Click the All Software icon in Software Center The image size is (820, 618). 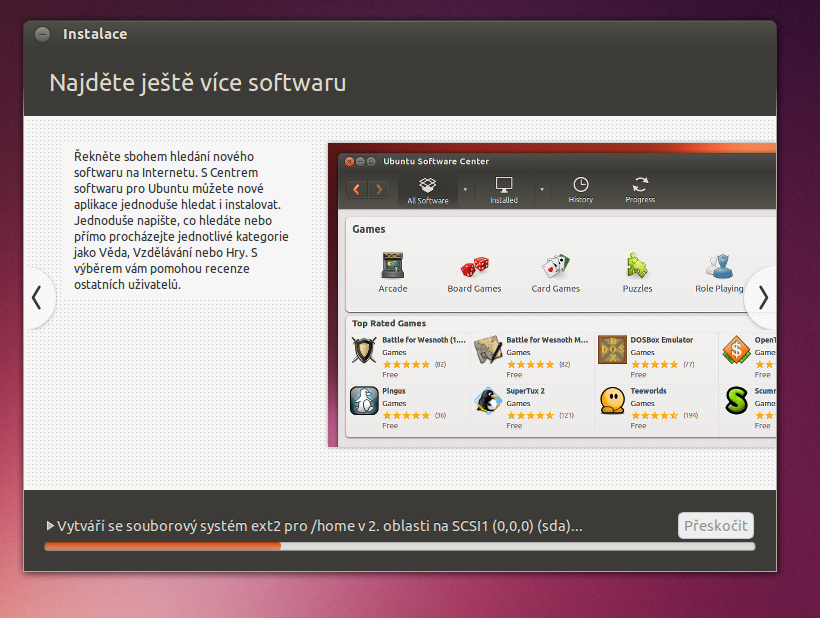coord(428,185)
